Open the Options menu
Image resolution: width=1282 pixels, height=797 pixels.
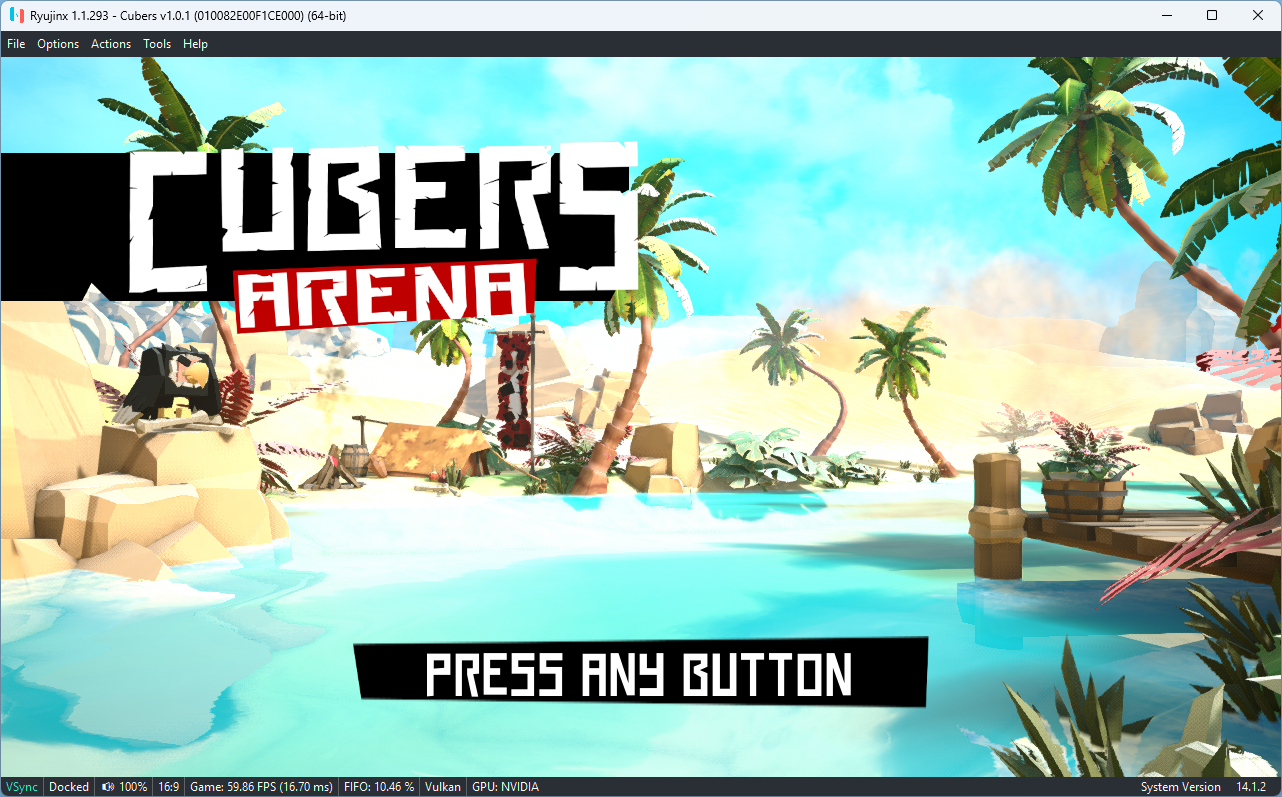point(57,43)
